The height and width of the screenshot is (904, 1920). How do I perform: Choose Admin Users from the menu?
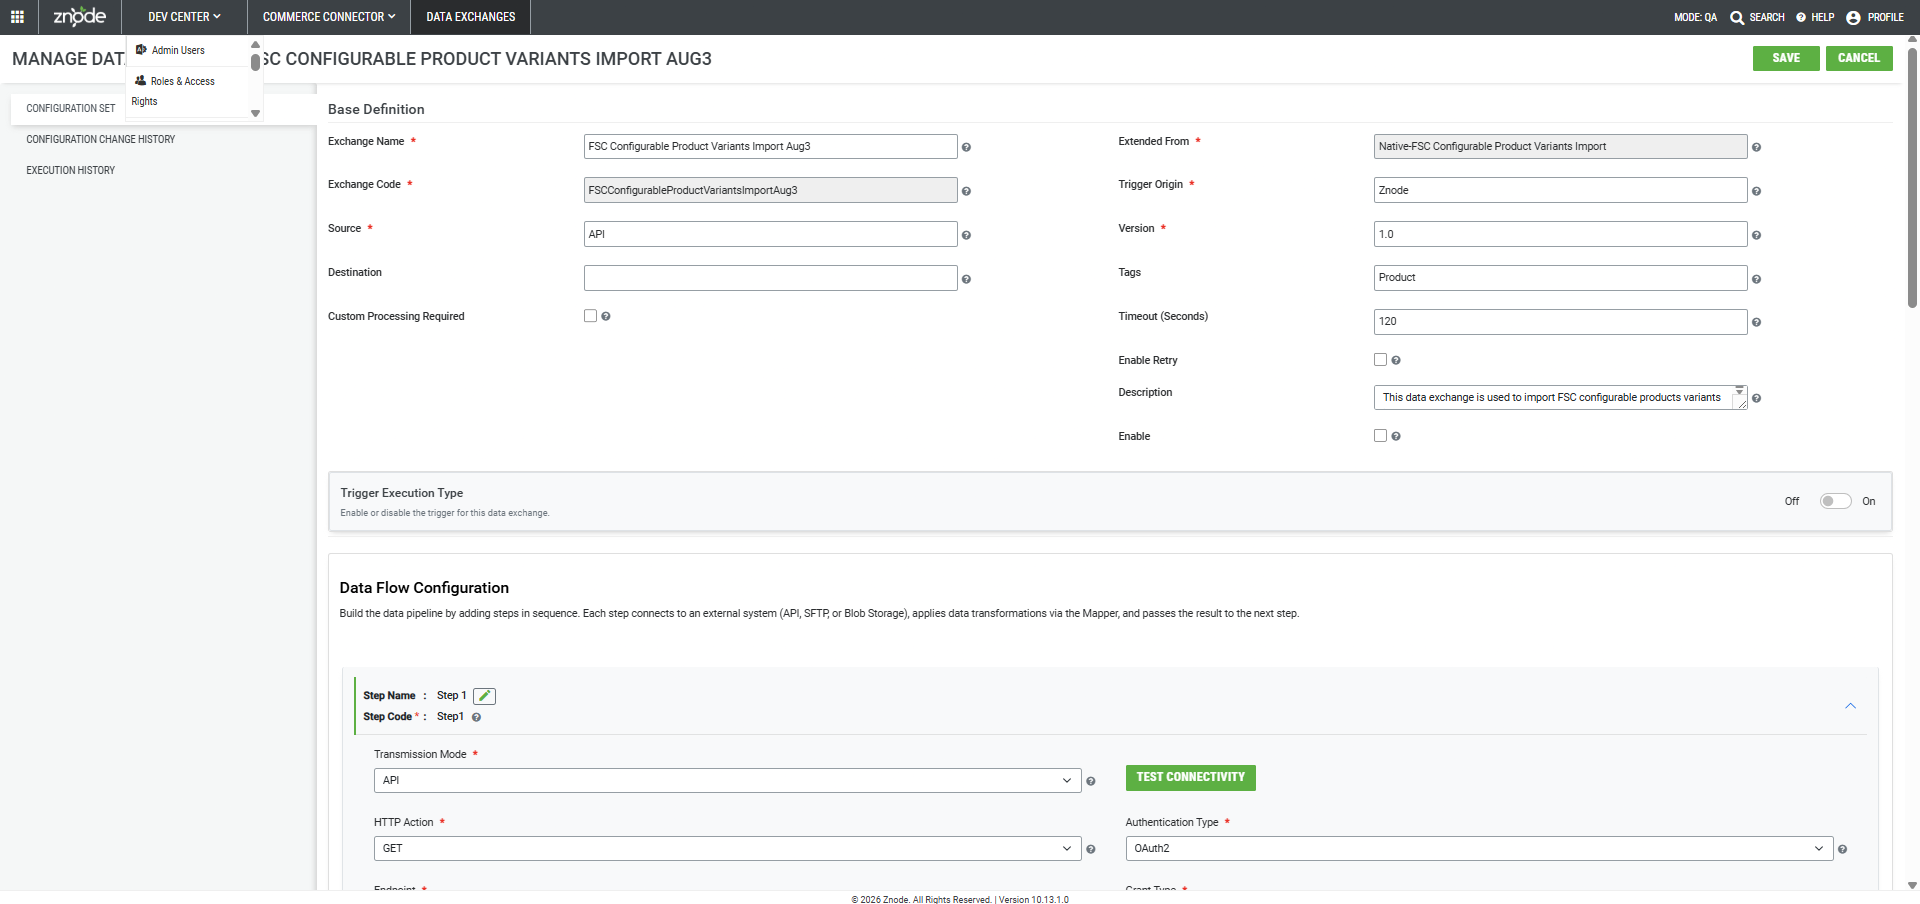pos(178,51)
